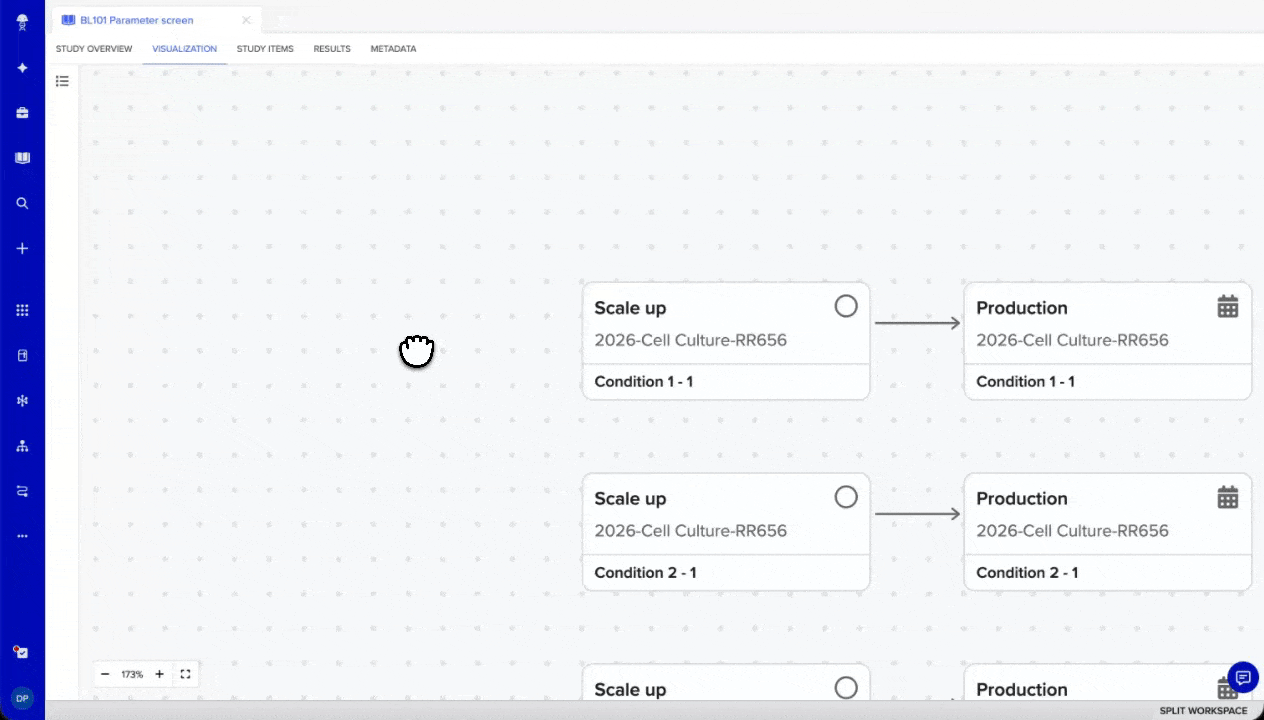Click 2026-Cell Culture-RR656 in Scale up Condition 2 - 1
Viewport: 1264px width, 720px height.
(x=691, y=531)
